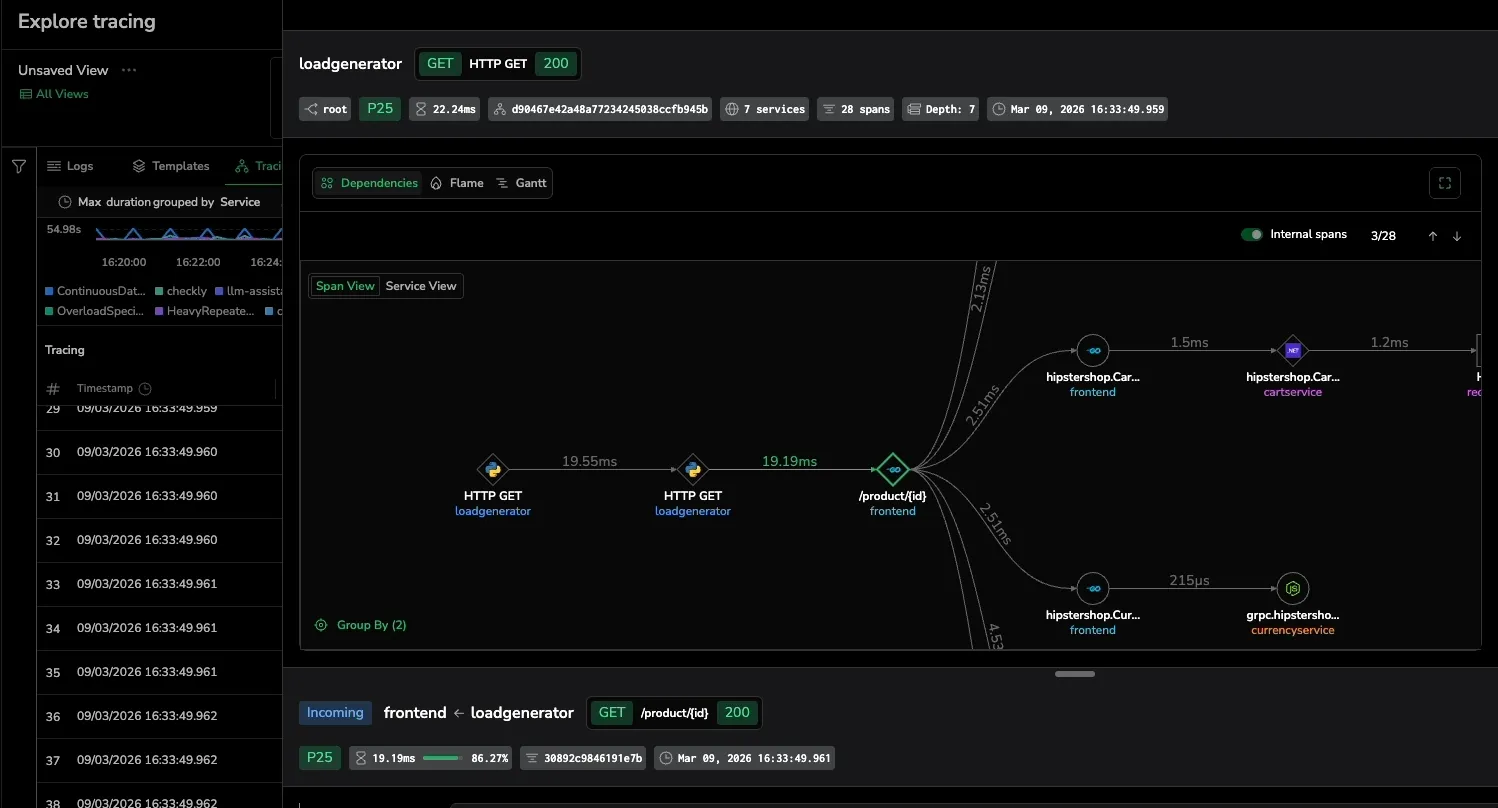Select table row 36

pyautogui.click(x=160, y=716)
